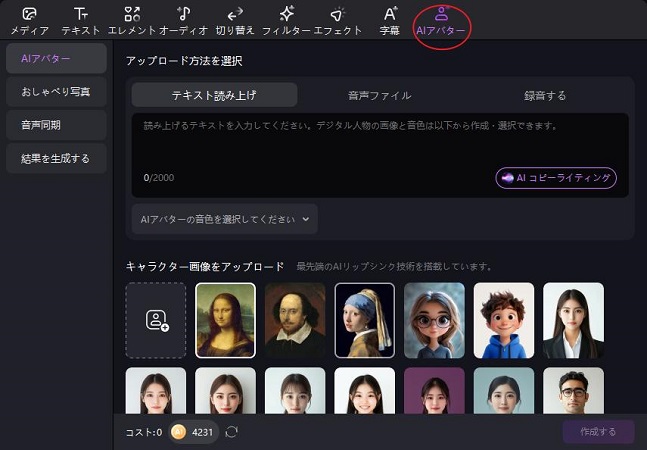Switch to the 録音する tab
Screen dimensions: 647x450
coord(545,95)
